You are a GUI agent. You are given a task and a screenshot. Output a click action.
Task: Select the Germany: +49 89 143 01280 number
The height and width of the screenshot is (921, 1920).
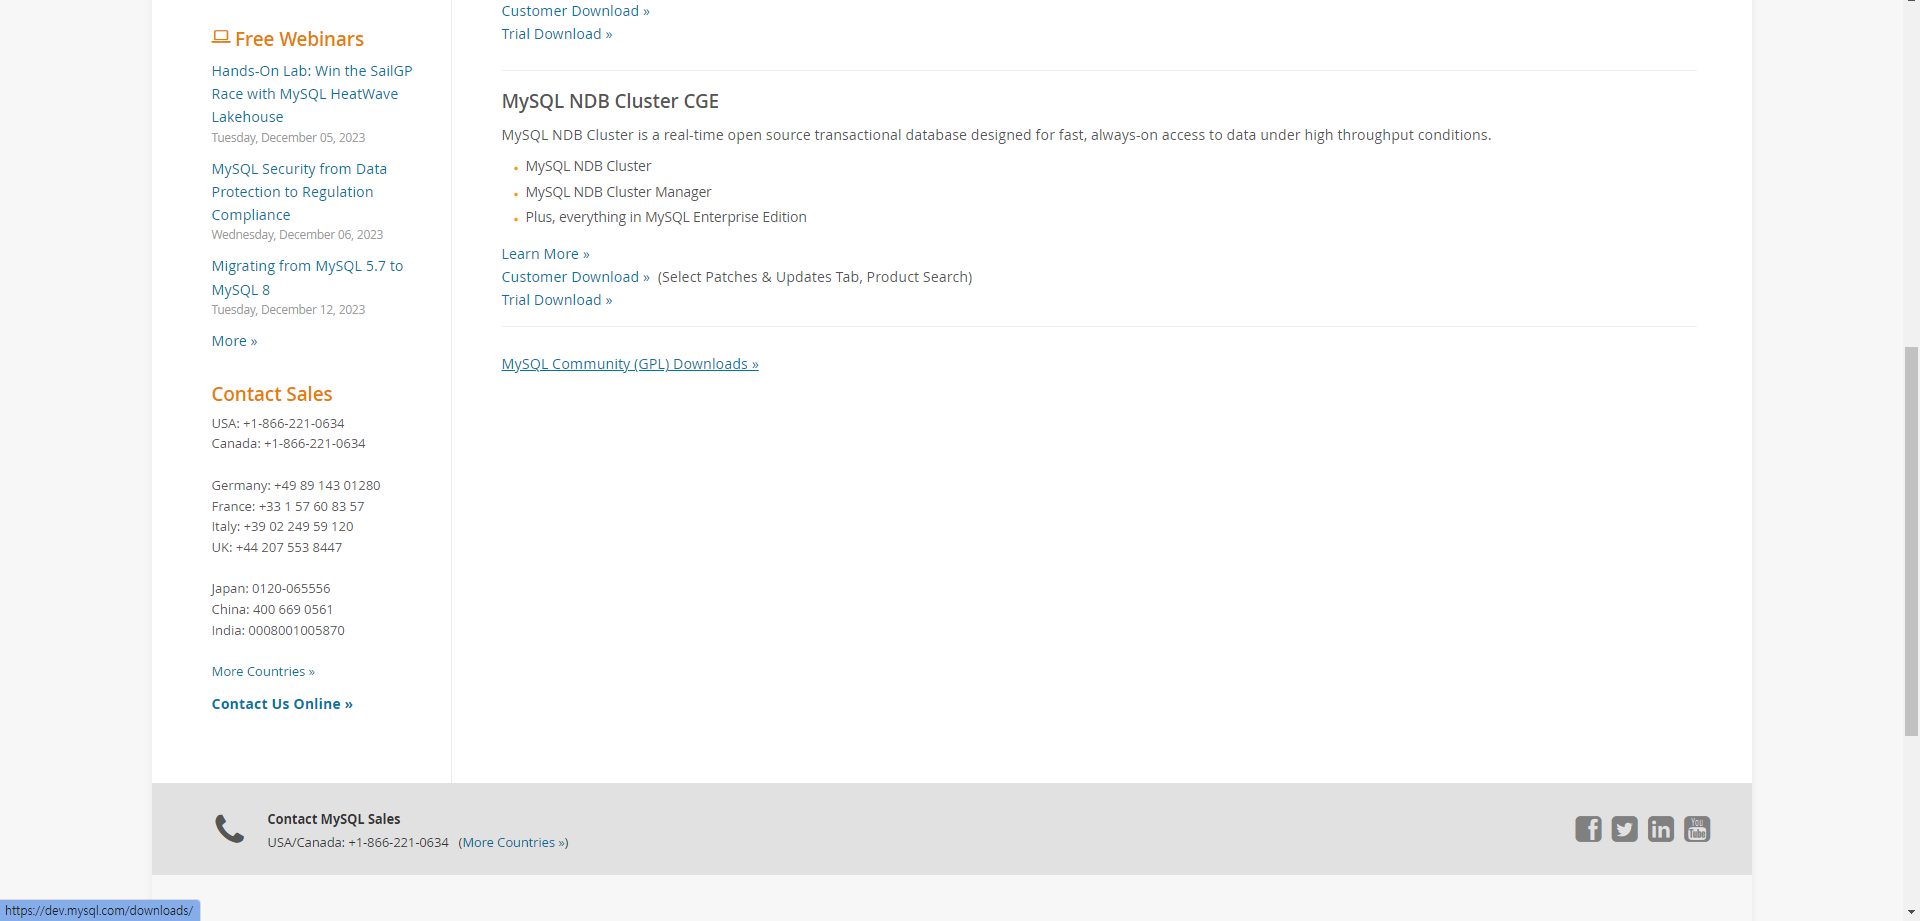coord(296,486)
